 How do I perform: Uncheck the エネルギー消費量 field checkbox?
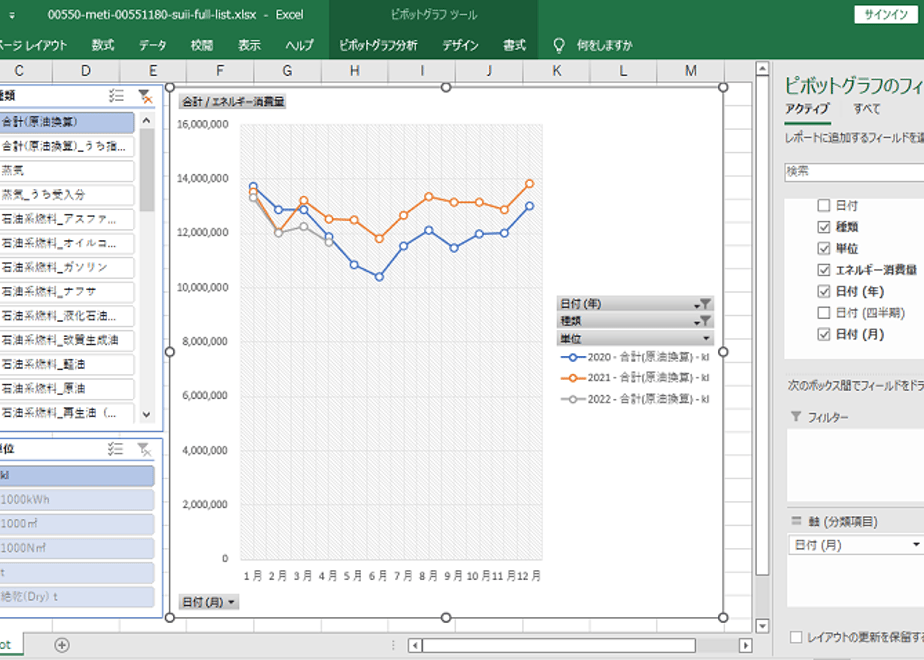824,270
